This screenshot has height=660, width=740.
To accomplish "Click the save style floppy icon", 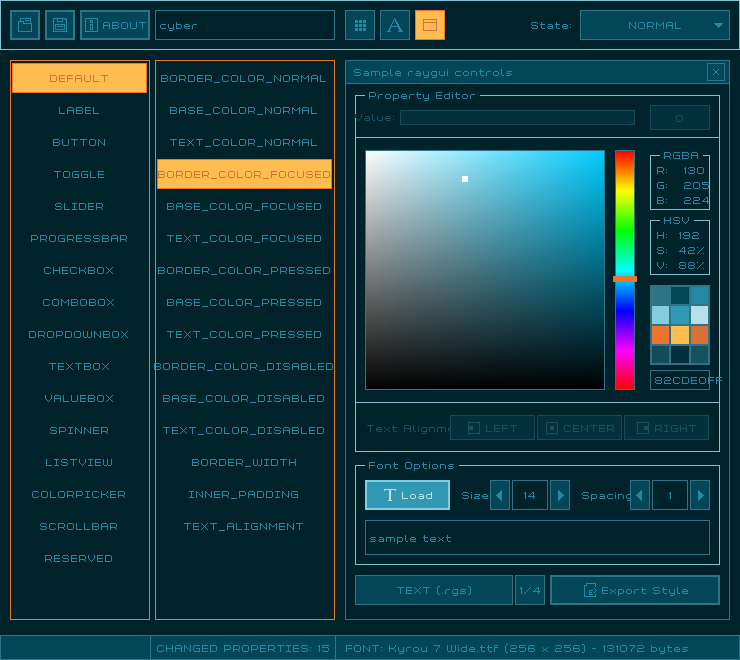I will pos(60,25).
